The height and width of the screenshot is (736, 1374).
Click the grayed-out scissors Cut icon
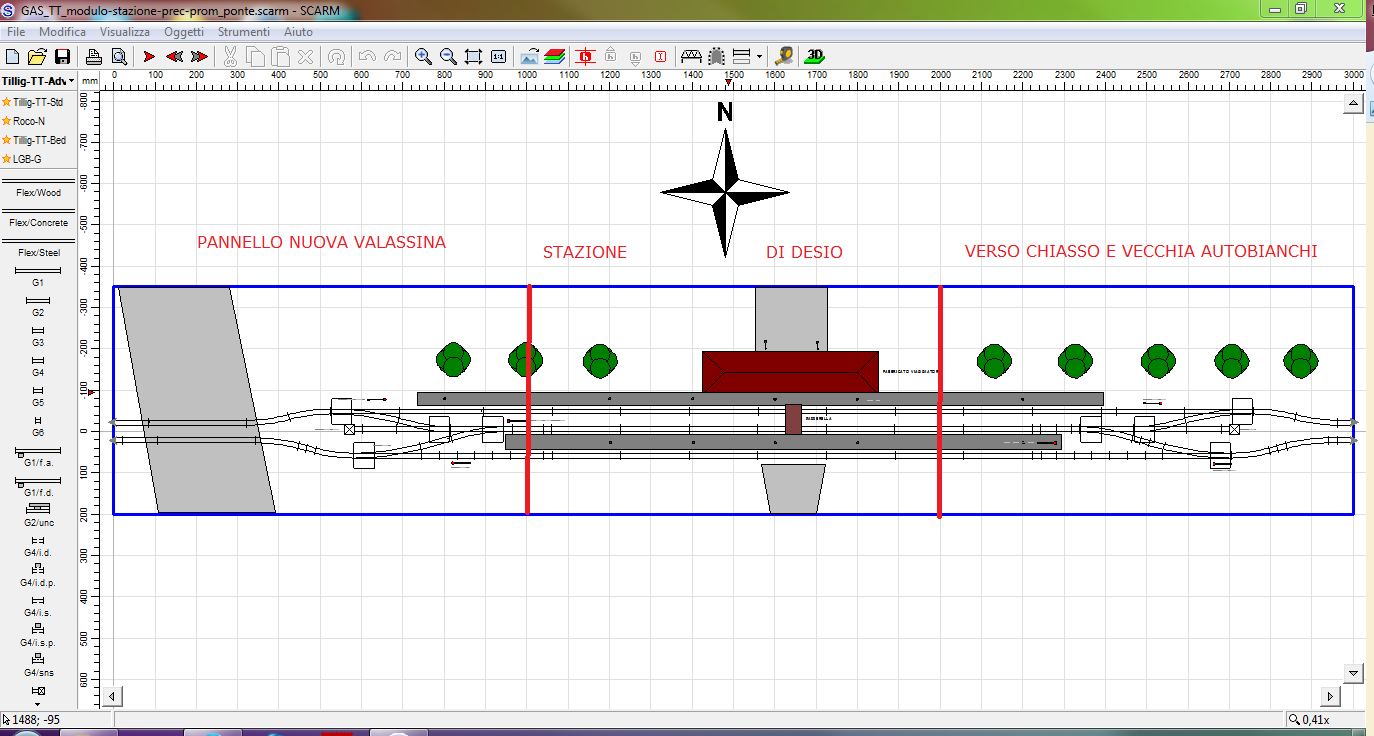pos(229,56)
